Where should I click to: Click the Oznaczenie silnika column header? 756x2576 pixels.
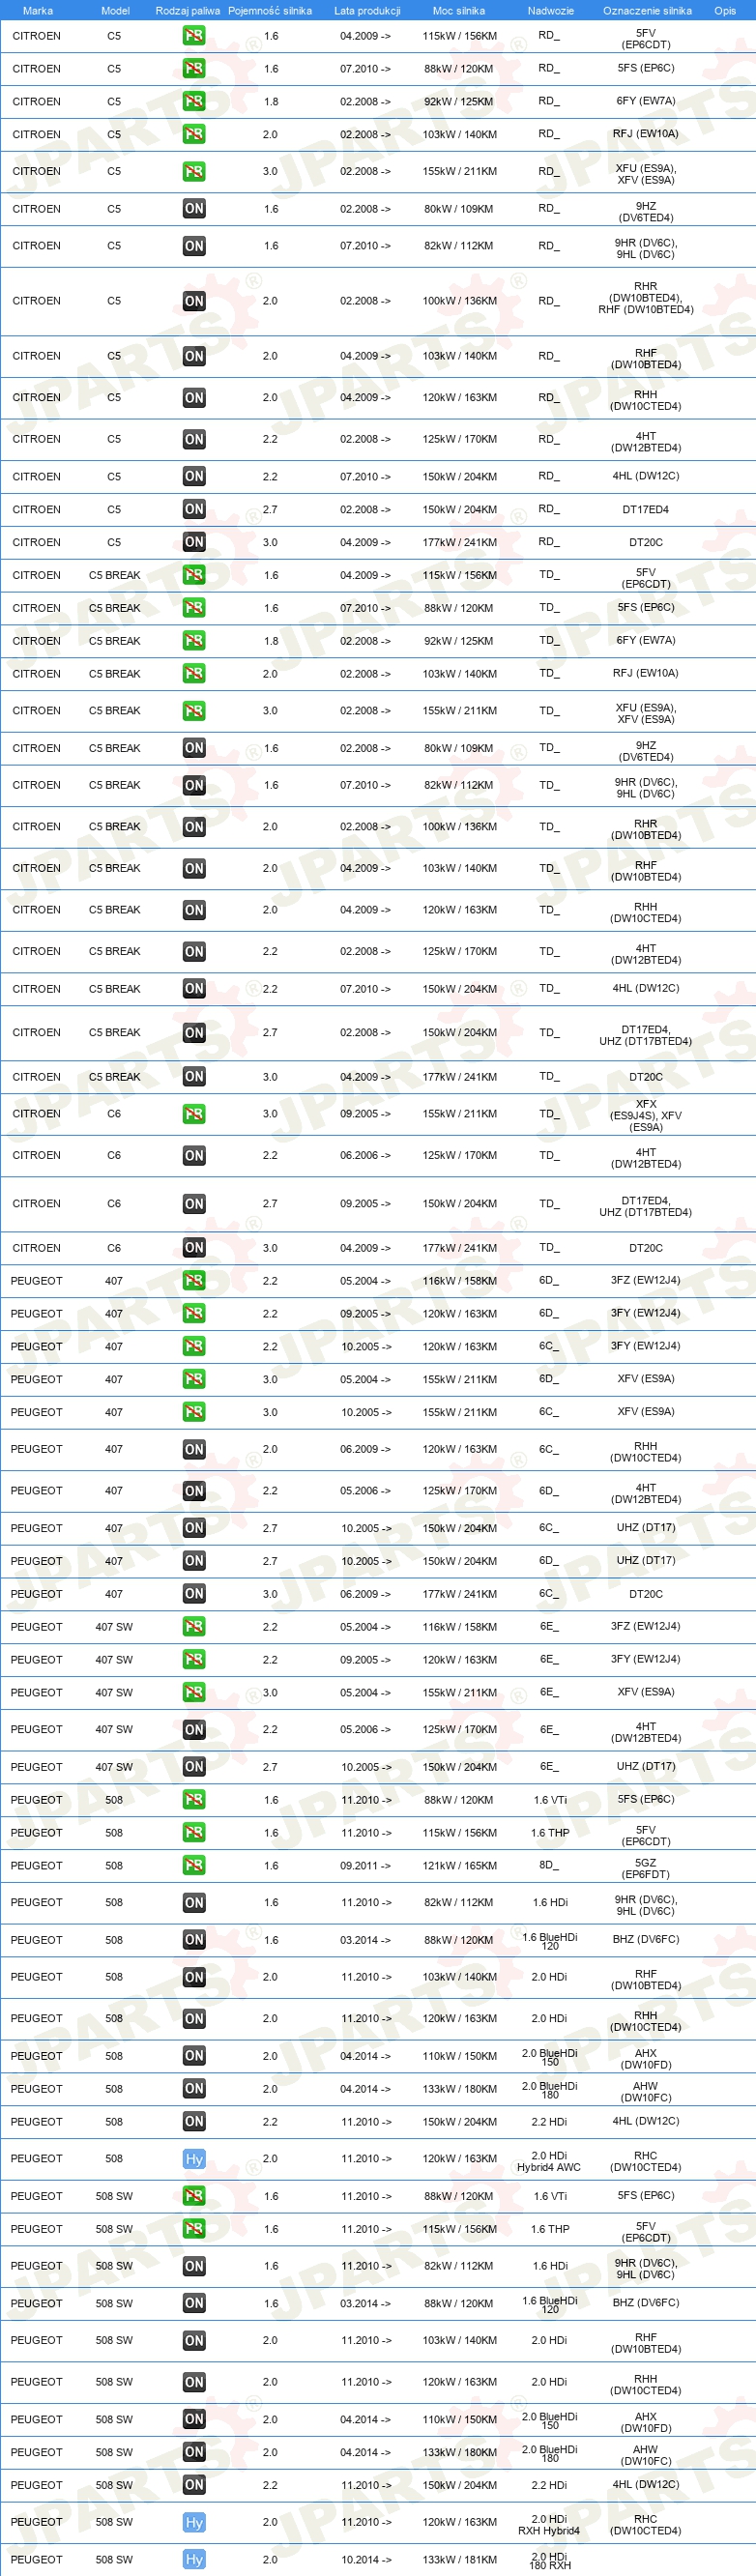[647, 11]
